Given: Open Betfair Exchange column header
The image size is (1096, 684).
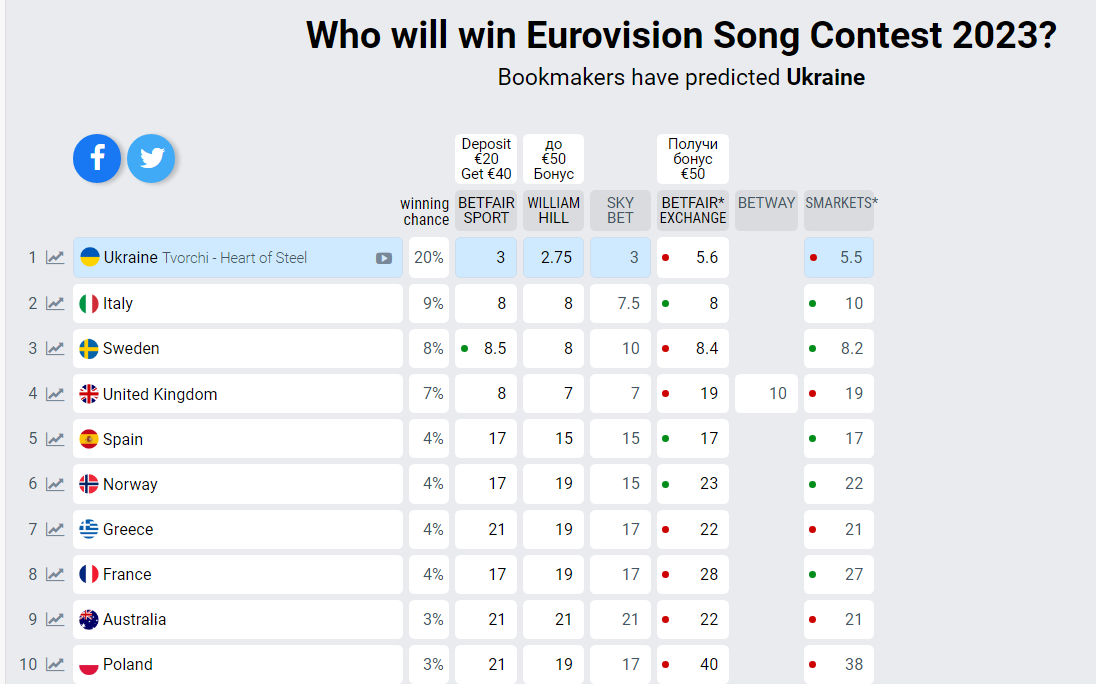Looking at the screenshot, I should point(692,210).
